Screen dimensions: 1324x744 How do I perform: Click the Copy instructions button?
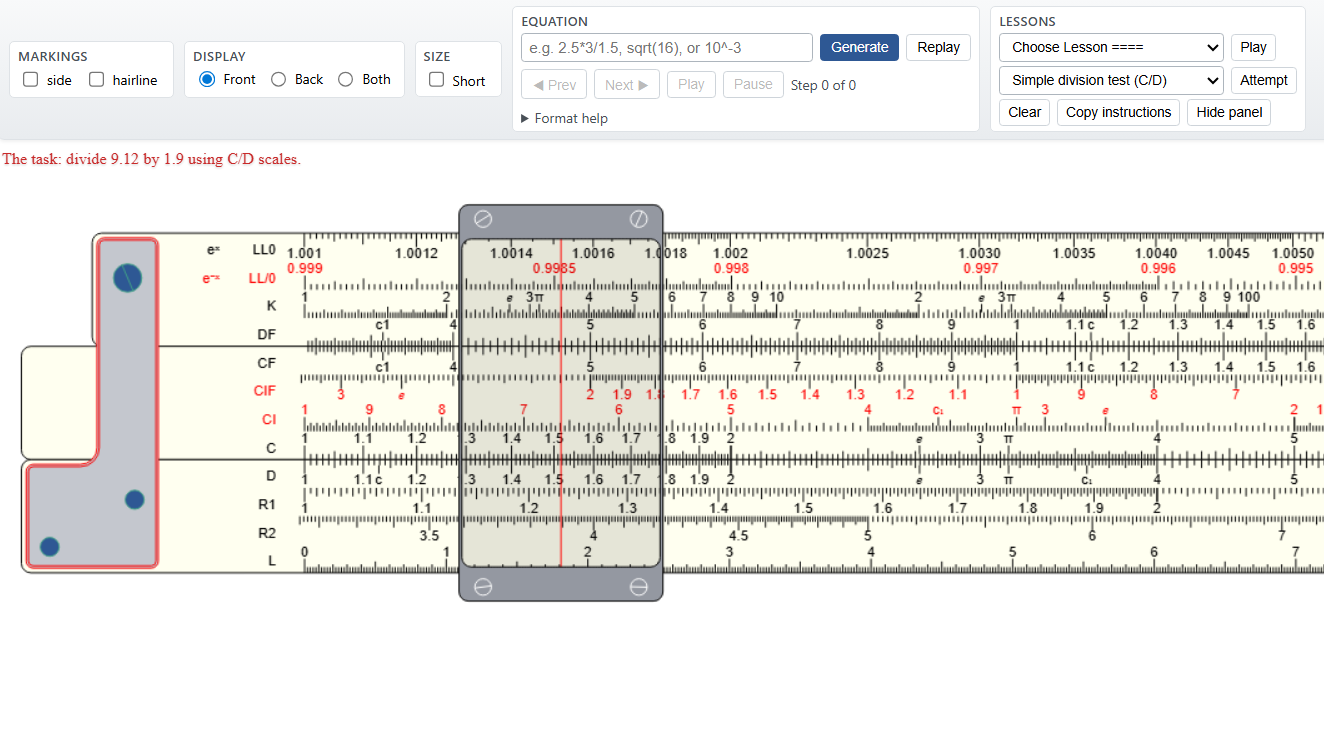[1118, 112]
